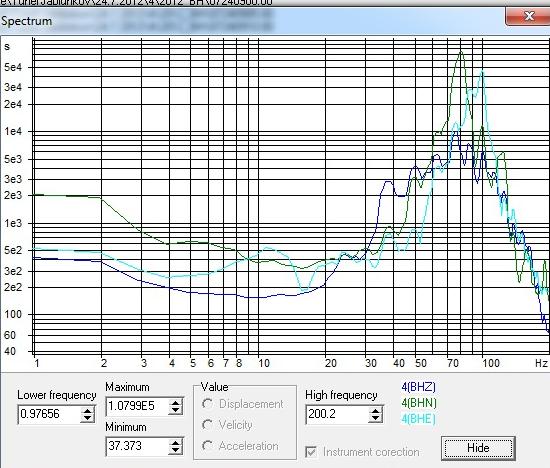The height and width of the screenshot is (468, 550).
Task: Increase Lower frequency with up arrow
Action: (x=87, y=410)
